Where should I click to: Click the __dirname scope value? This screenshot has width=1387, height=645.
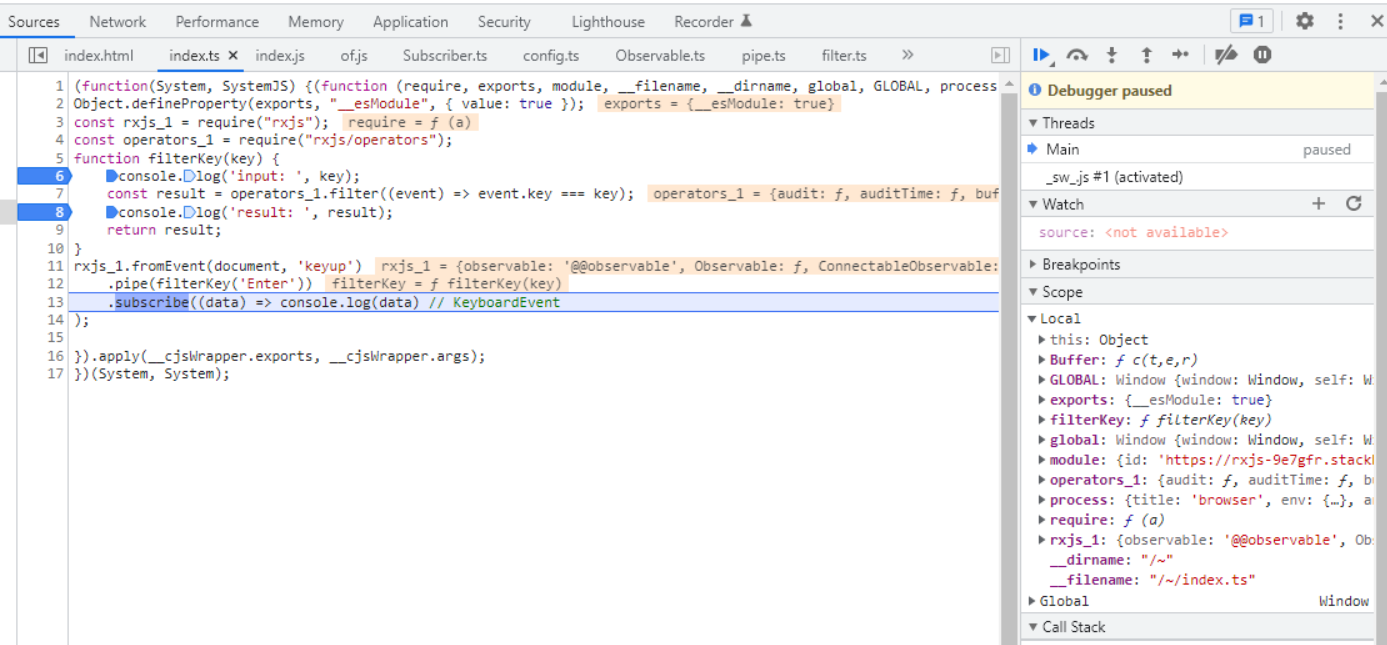tap(1157, 560)
